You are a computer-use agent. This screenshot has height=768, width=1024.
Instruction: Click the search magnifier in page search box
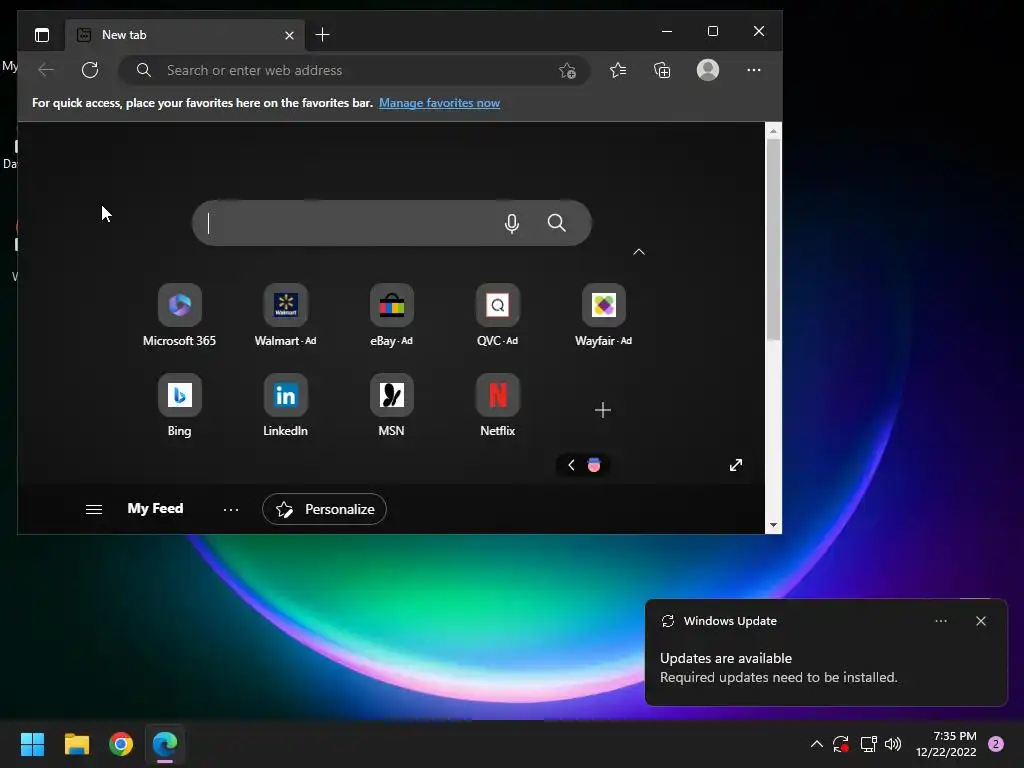point(556,223)
